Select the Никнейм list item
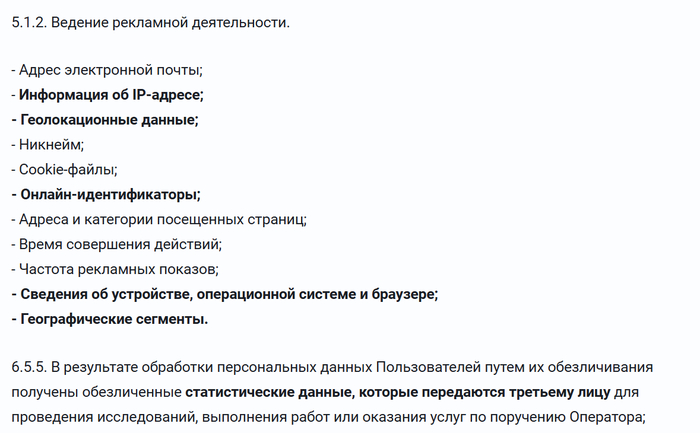The height and width of the screenshot is (433, 700). coord(48,145)
